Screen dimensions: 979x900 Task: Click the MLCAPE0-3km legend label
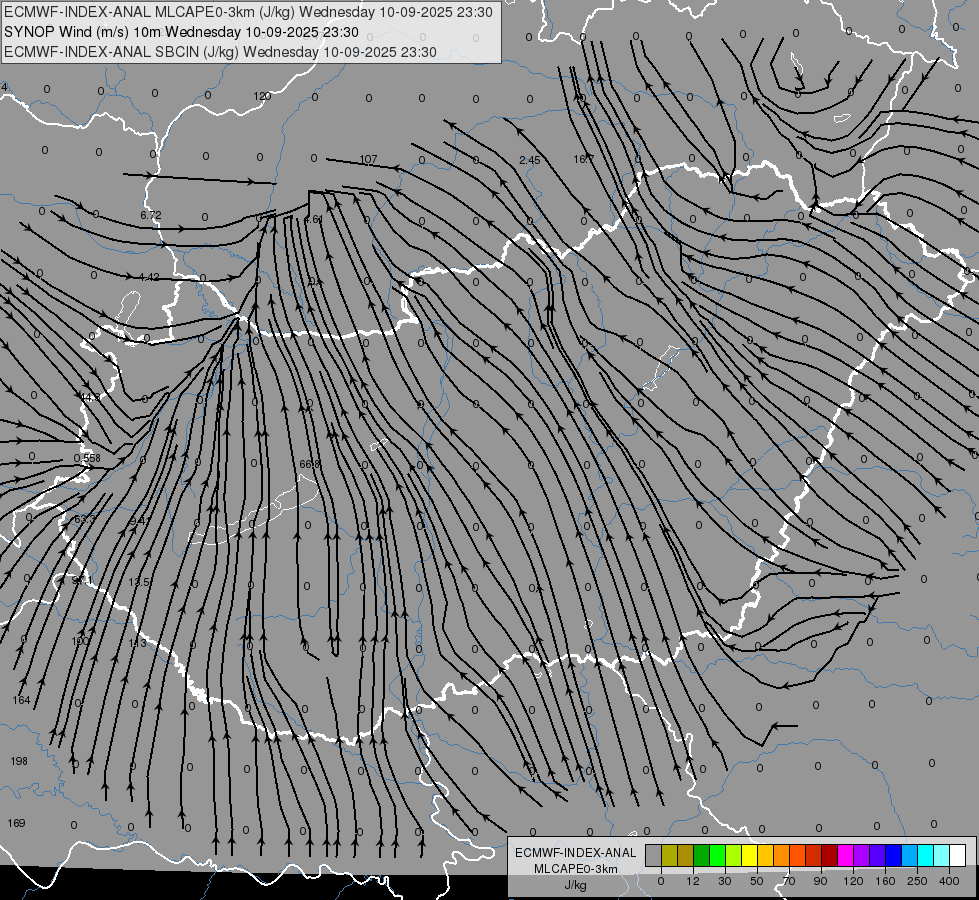[x=575, y=869]
